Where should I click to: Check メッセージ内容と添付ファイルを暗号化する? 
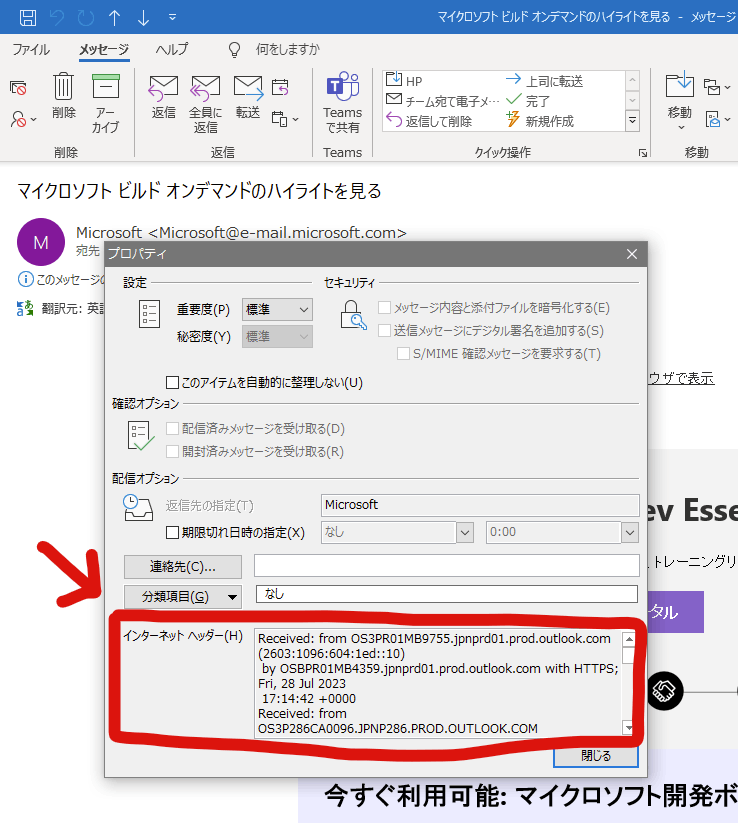click(384, 308)
